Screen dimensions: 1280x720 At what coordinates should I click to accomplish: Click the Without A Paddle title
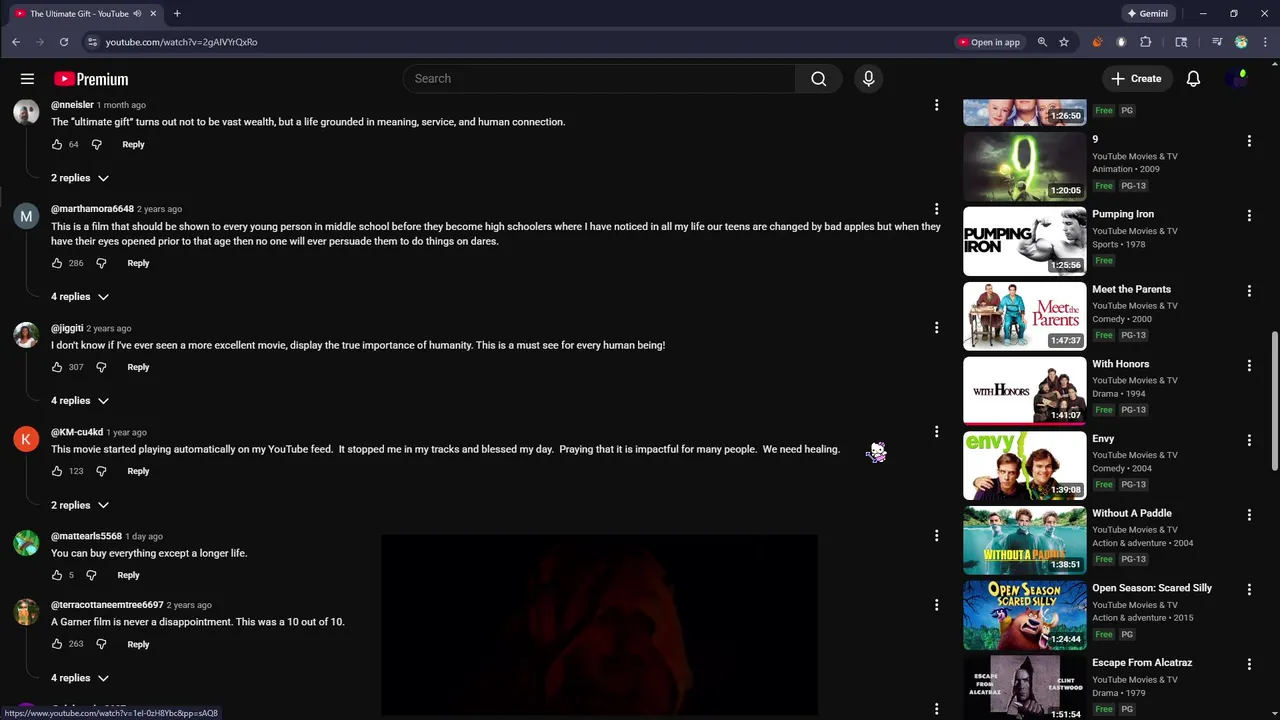click(x=1131, y=513)
